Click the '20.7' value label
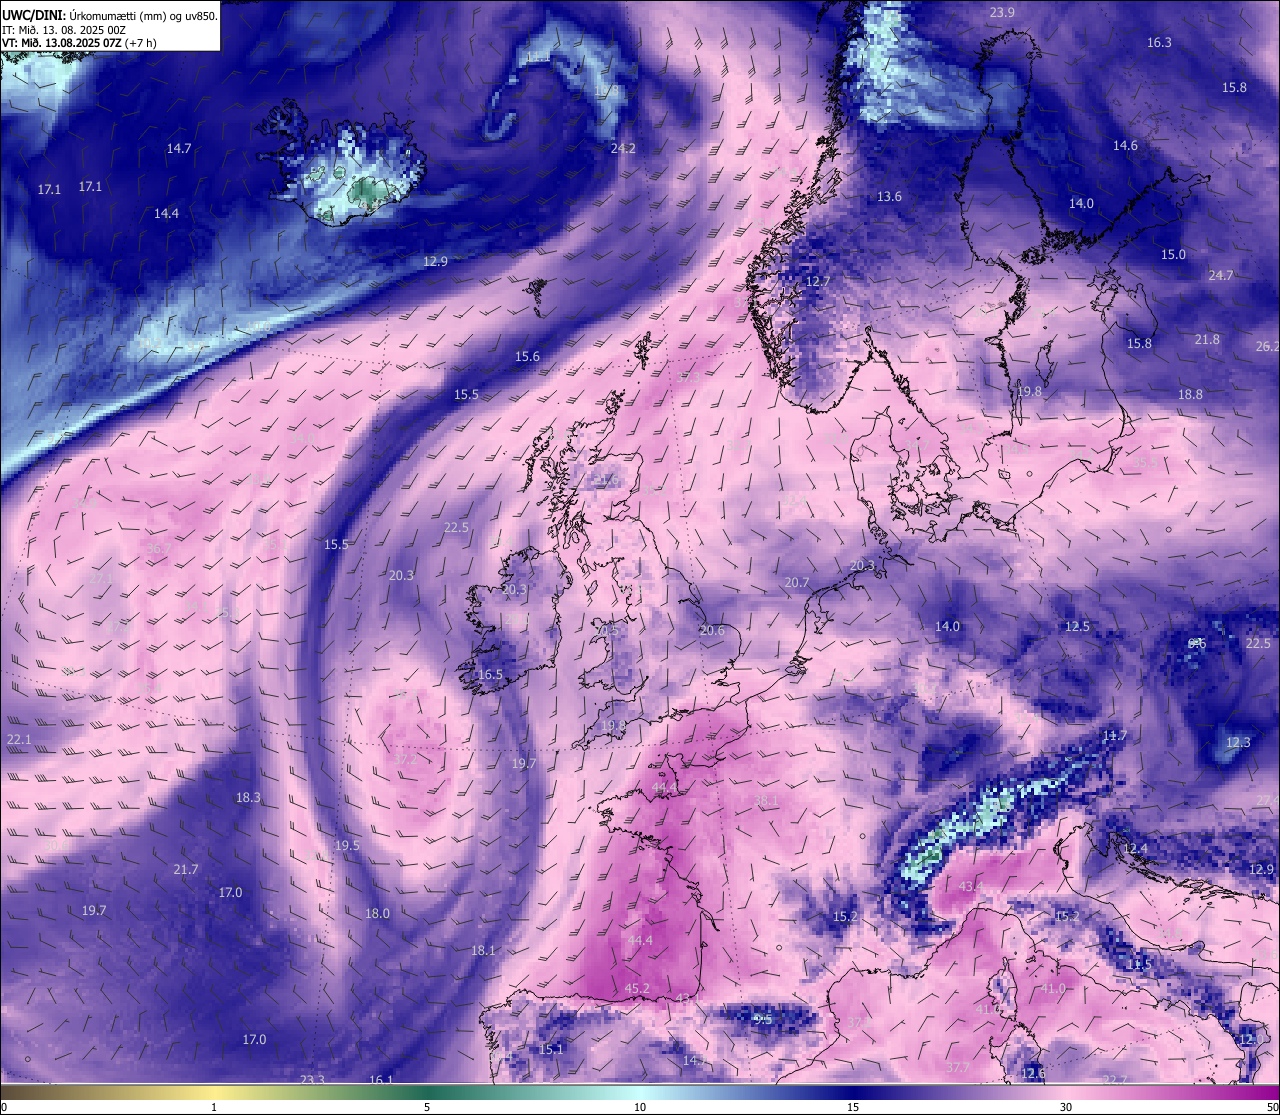 (x=797, y=582)
